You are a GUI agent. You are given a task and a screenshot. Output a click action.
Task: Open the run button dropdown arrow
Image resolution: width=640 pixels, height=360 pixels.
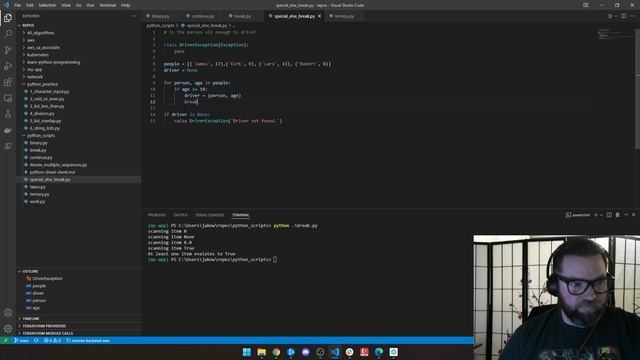click(616, 16)
